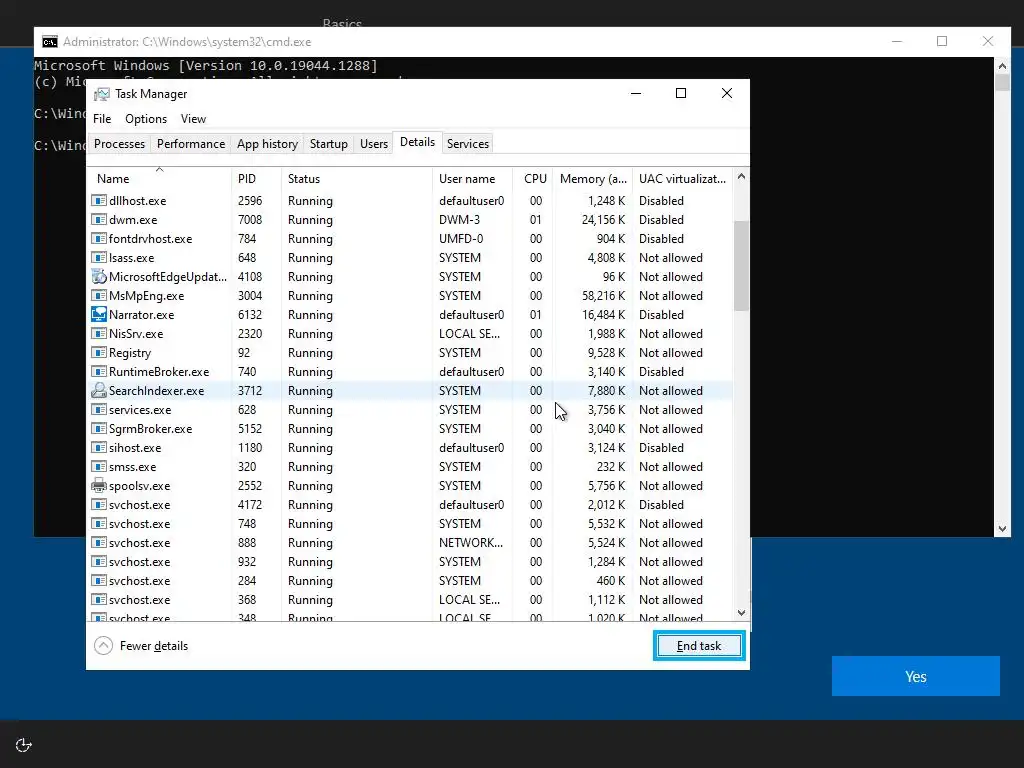Click the Narrator.exe process icon
1024x768 pixels.
[x=99, y=314]
